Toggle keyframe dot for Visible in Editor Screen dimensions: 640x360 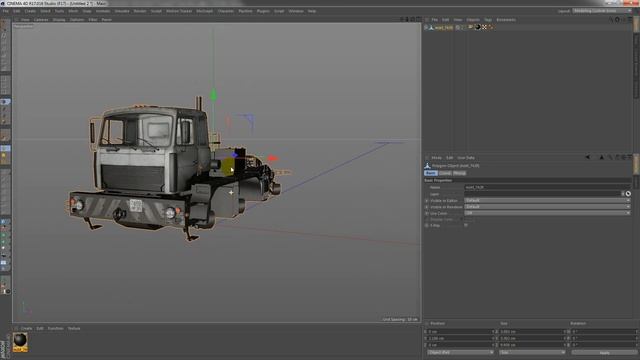click(x=427, y=201)
